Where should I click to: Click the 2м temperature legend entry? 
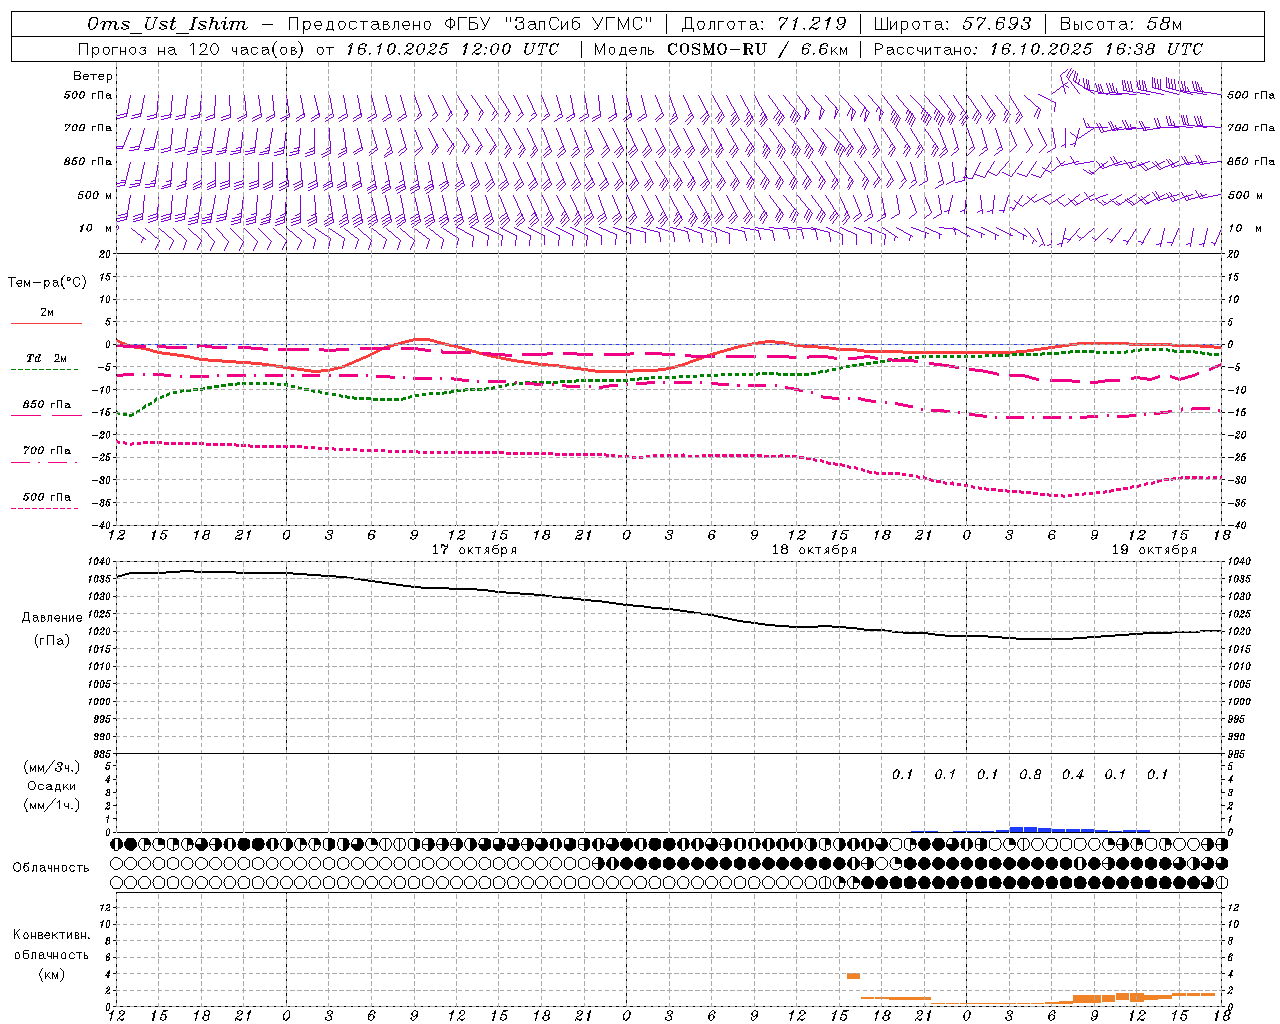(47, 313)
